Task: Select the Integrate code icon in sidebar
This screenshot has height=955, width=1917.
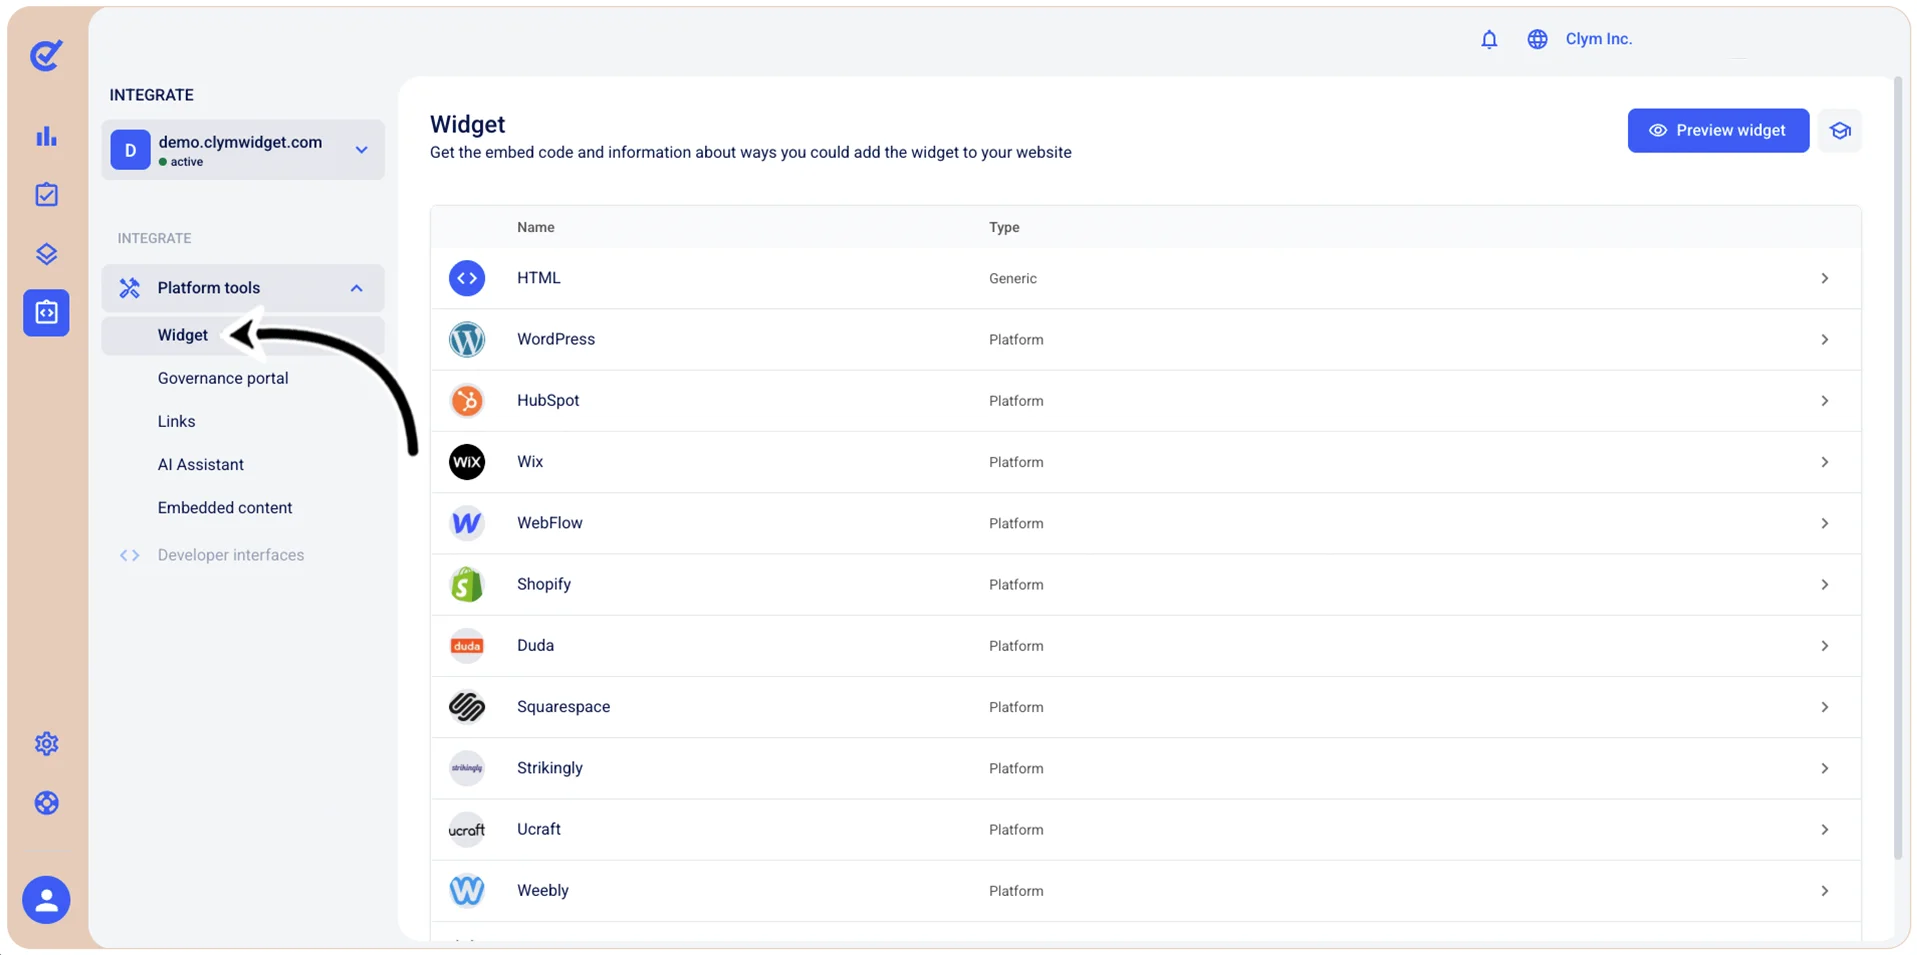Action: (46, 313)
